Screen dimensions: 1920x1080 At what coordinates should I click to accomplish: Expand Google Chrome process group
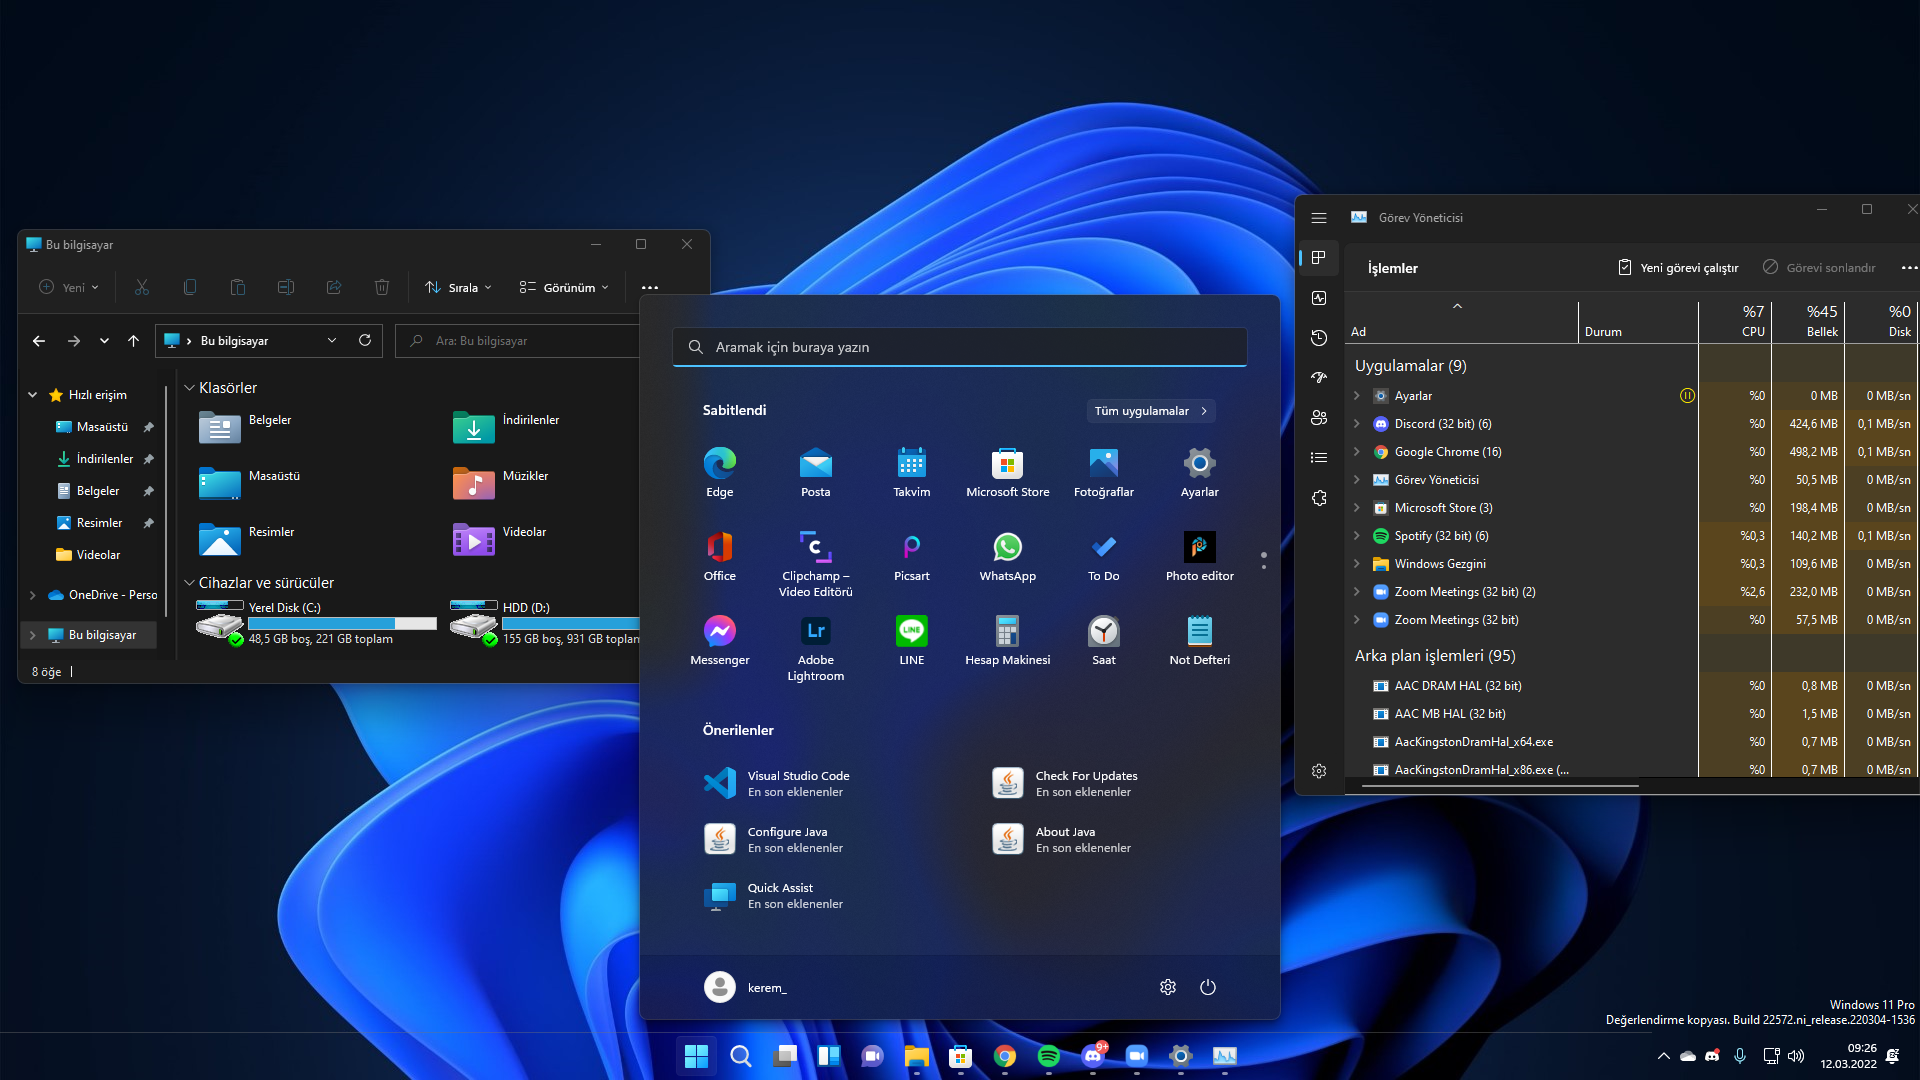coord(1357,452)
